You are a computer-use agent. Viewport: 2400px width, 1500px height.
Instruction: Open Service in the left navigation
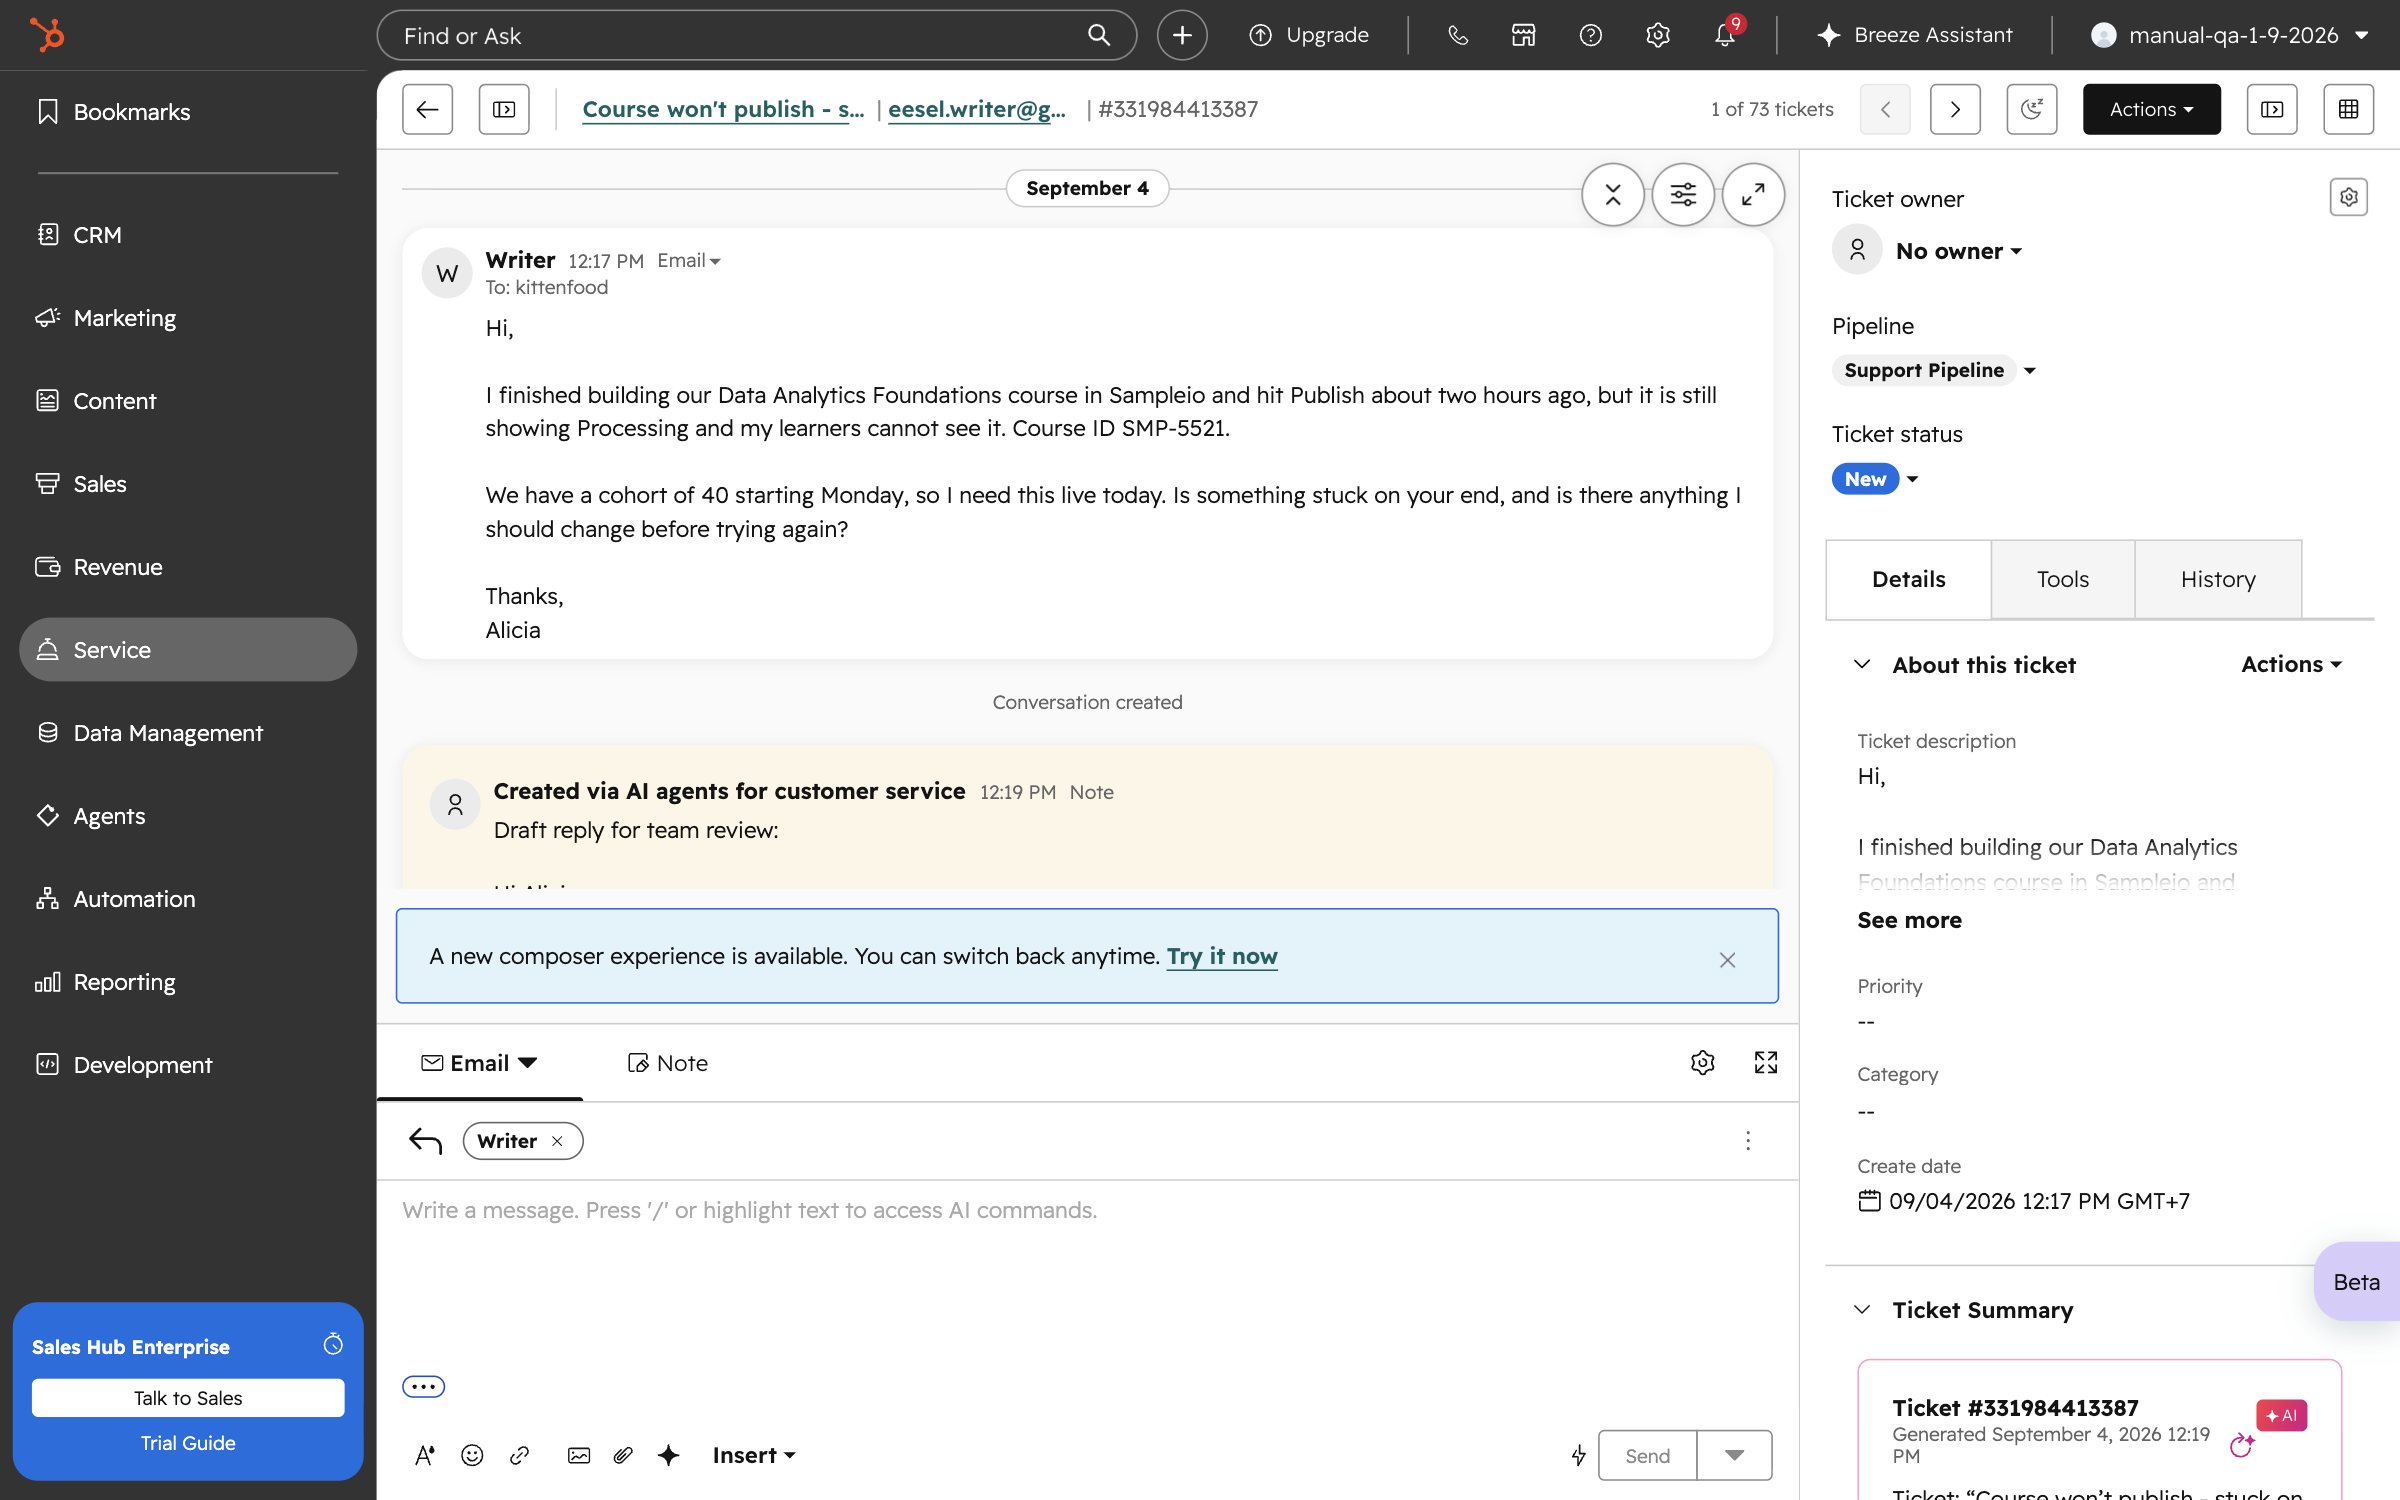click(188, 650)
